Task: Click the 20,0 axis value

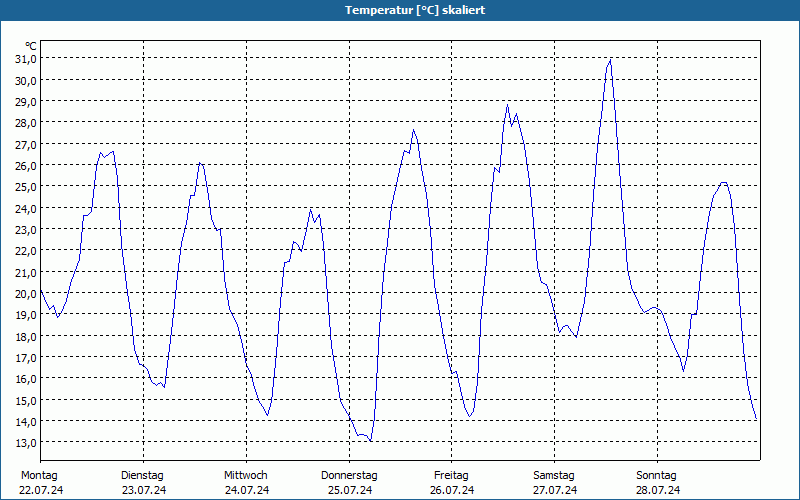Action: [x=26, y=293]
